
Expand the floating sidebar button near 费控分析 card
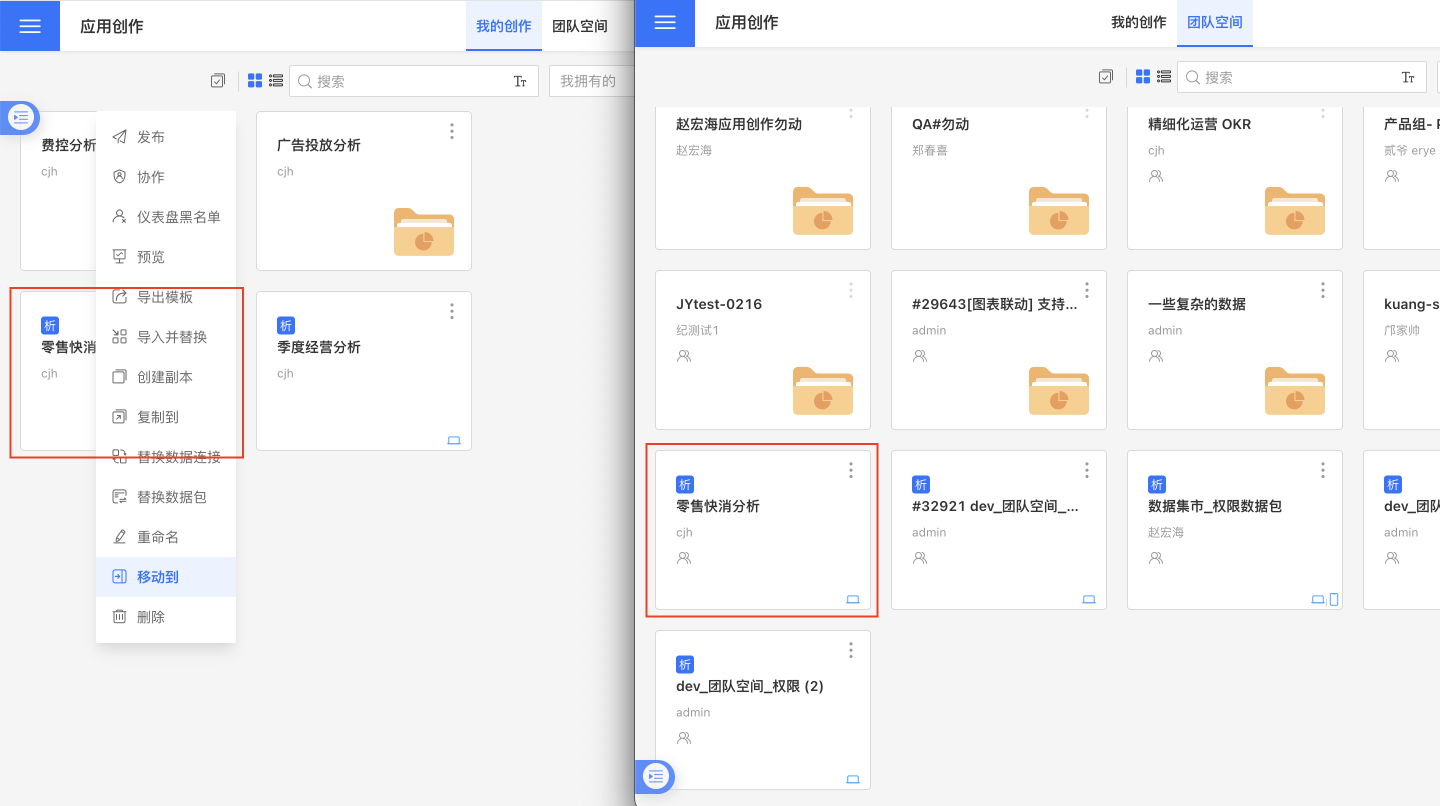[x=21, y=118]
